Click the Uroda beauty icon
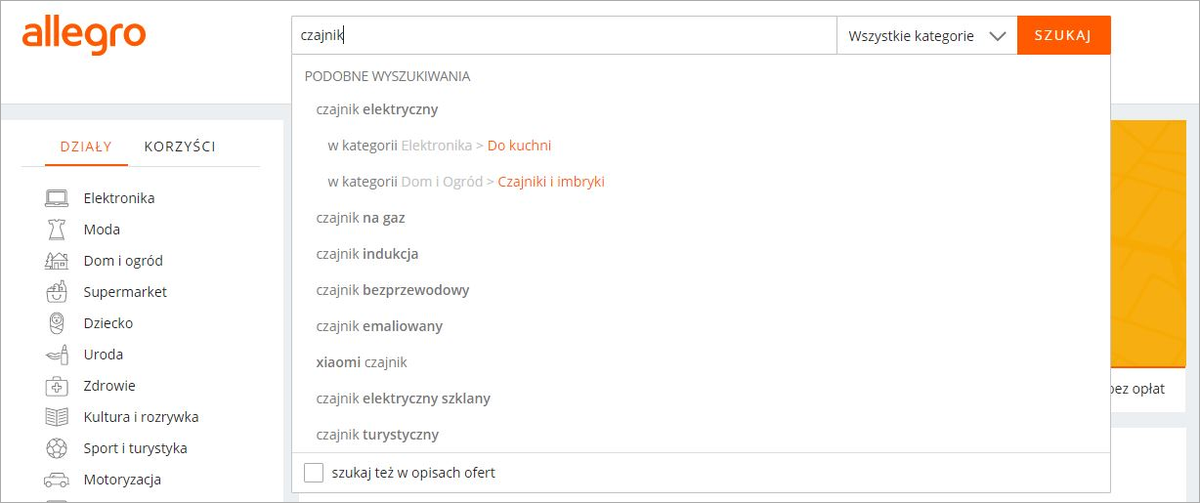Viewport: 1200px width, 503px height. click(56, 354)
